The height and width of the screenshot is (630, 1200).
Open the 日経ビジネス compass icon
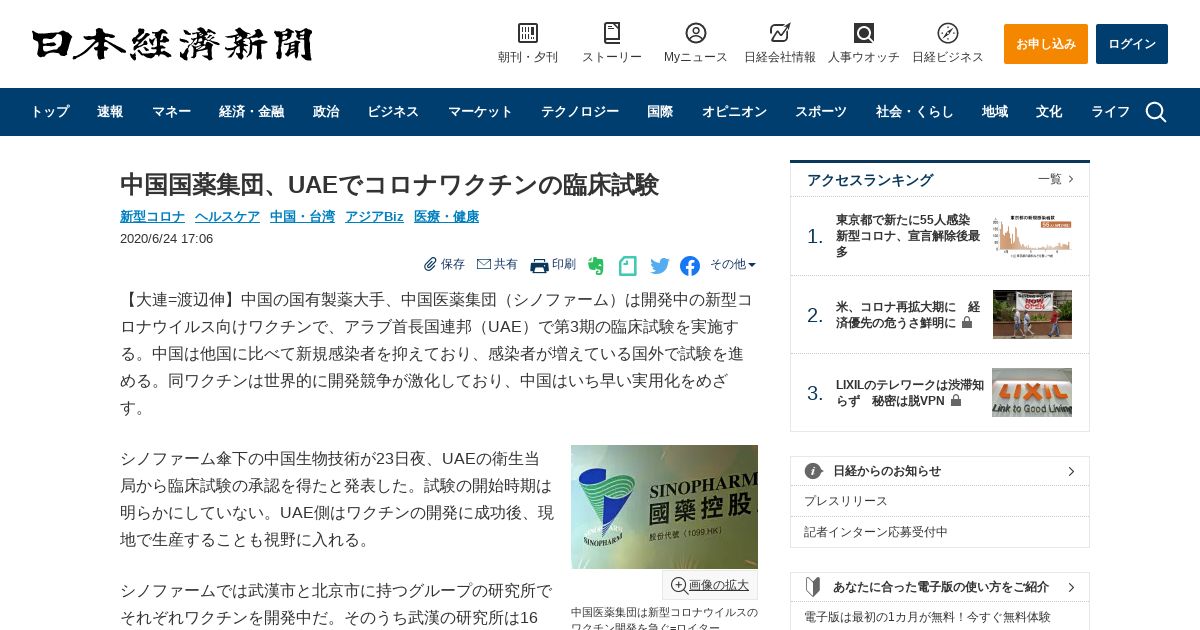tap(948, 33)
